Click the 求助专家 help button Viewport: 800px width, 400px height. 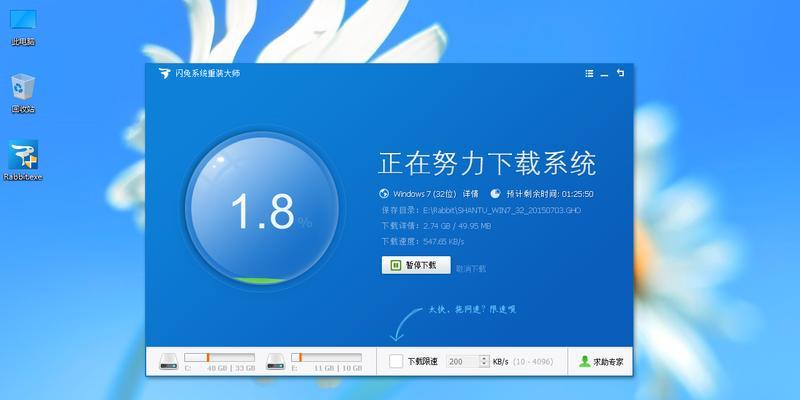[x=601, y=362]
